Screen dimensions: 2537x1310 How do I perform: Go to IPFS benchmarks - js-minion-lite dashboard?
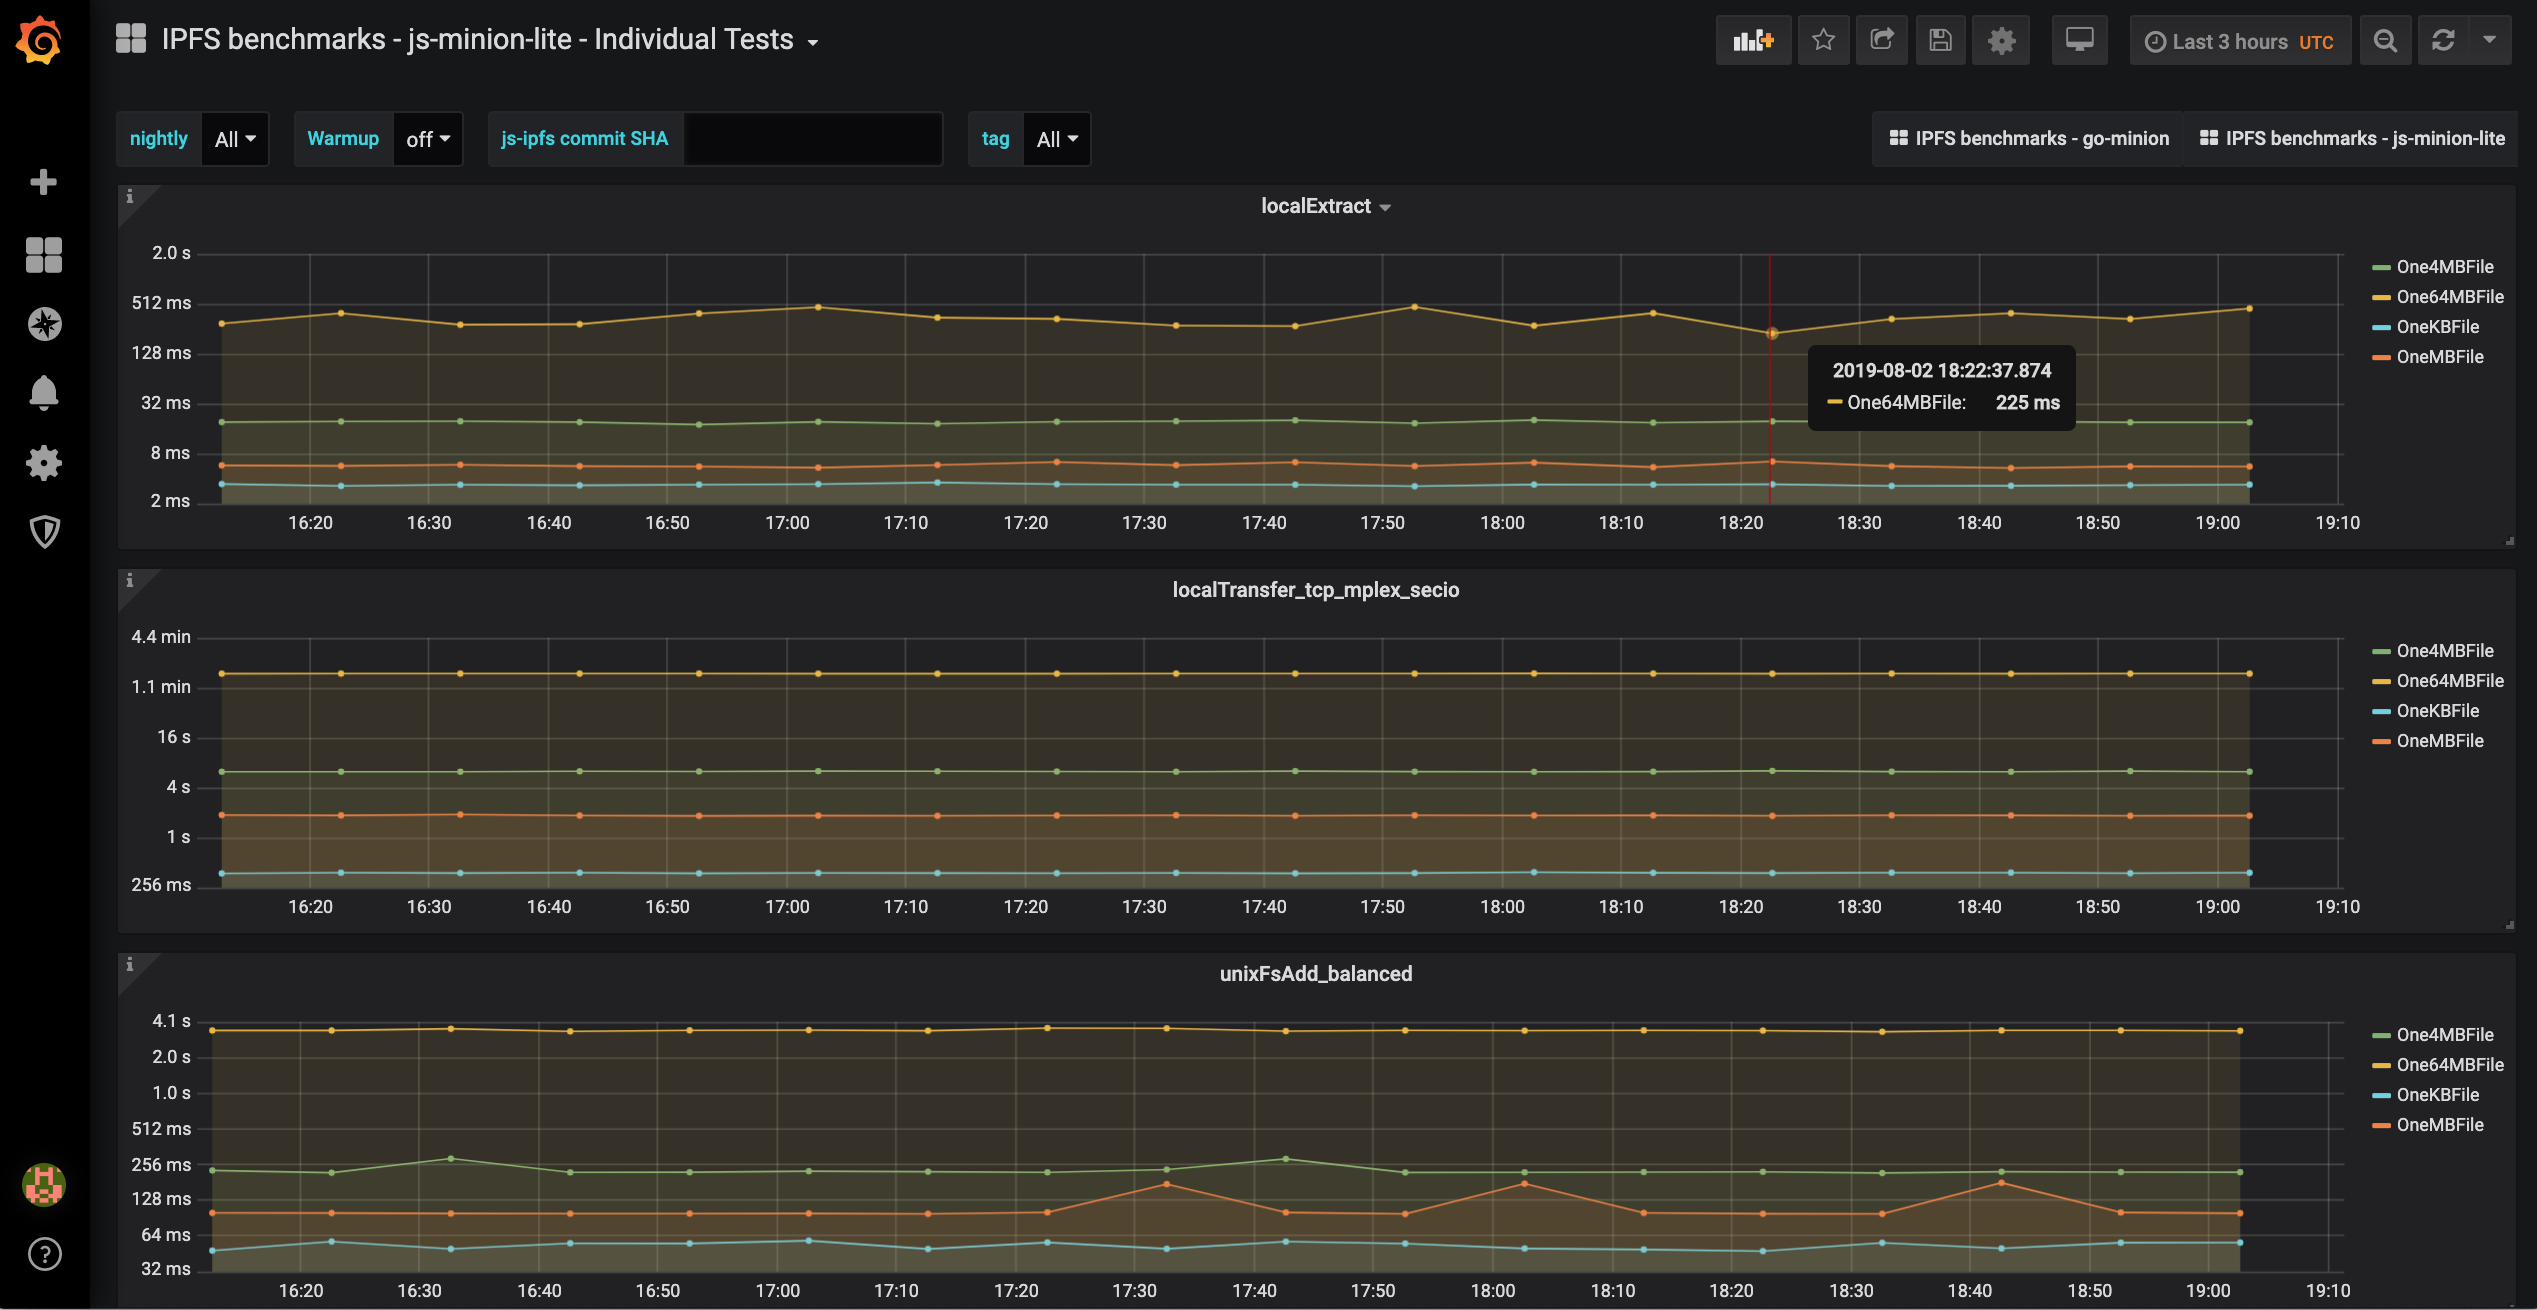2352,139
